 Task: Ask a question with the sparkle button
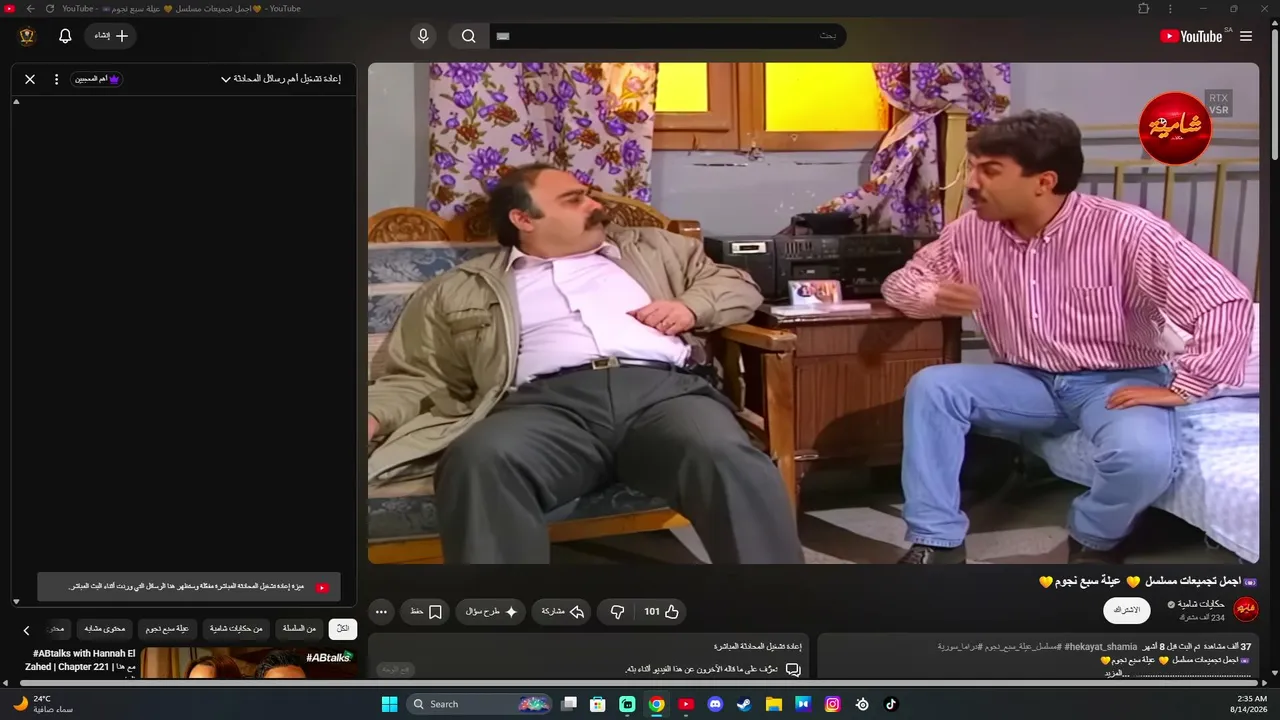click(491, 611)
